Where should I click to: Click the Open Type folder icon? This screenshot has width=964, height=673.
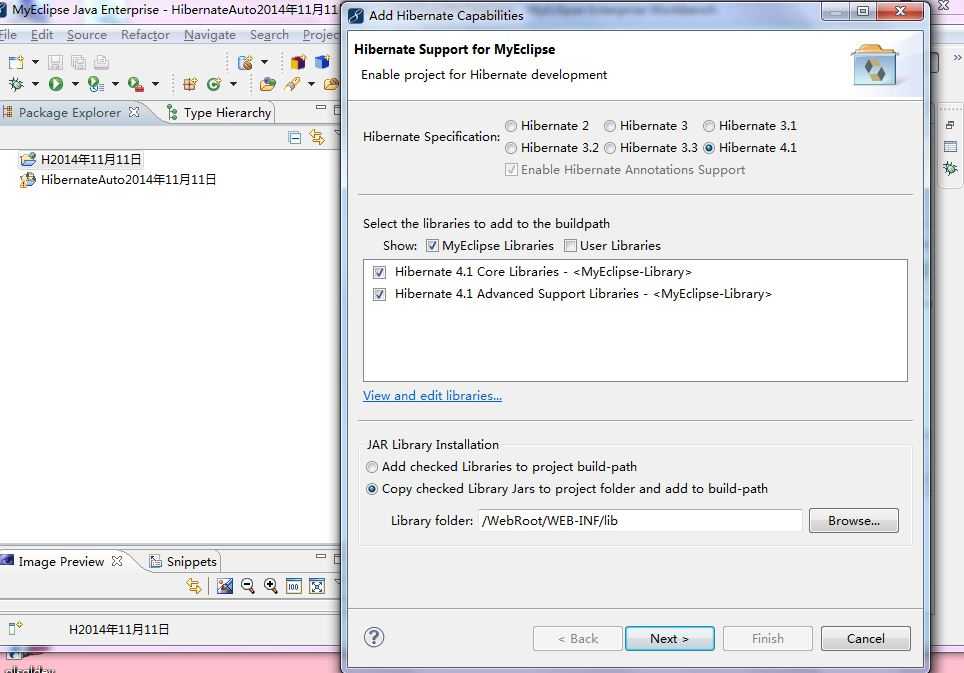267,84
